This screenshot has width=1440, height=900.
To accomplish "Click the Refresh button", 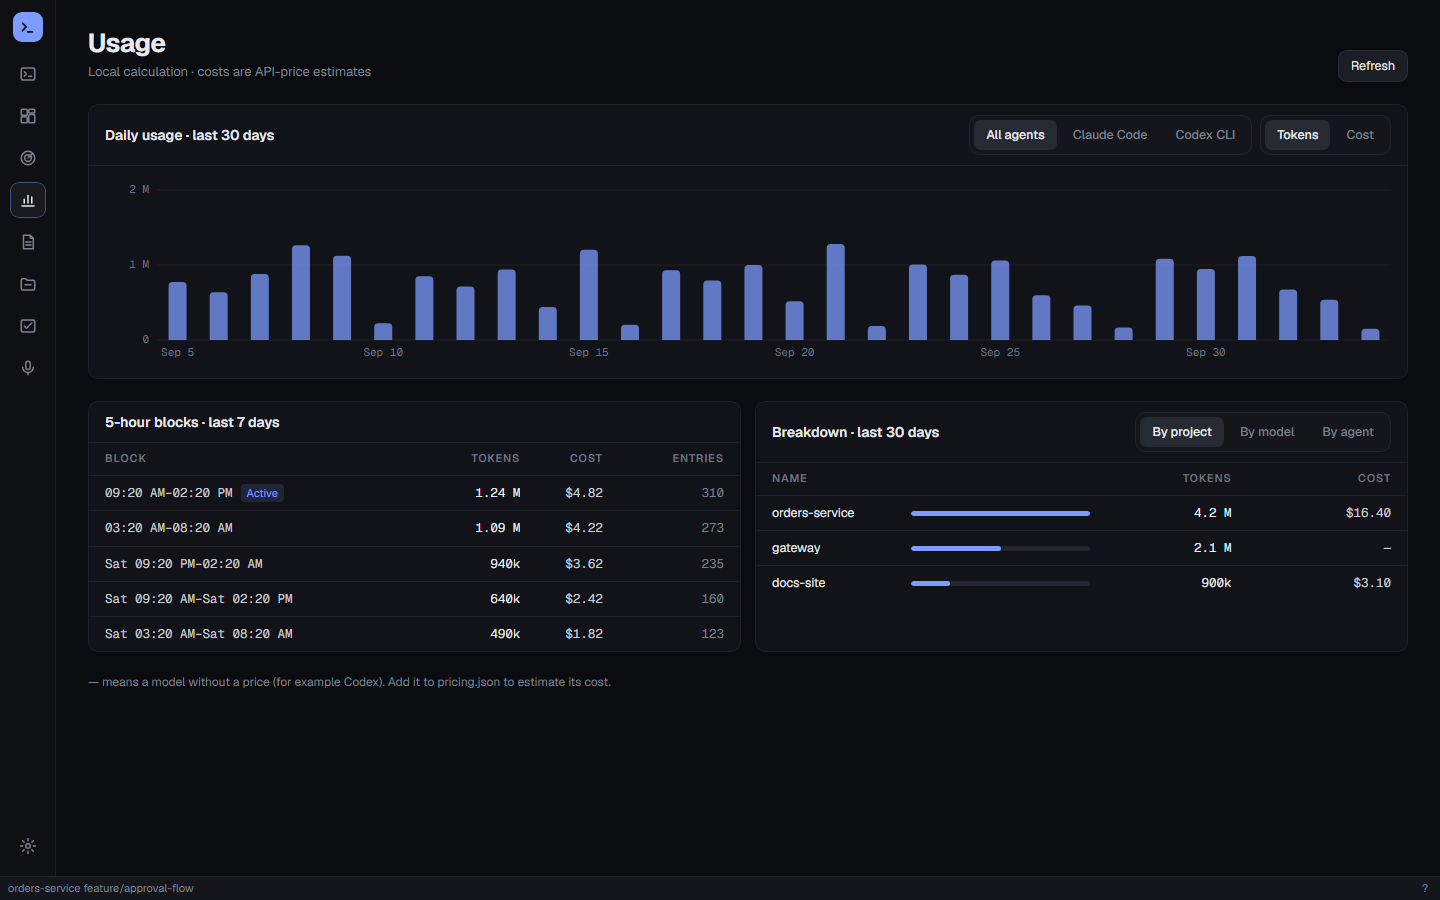I will click(1372, 66).
